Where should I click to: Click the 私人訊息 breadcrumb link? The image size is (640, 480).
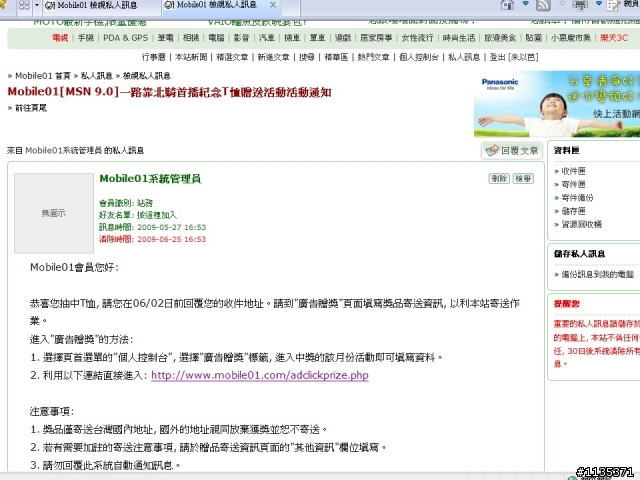[96, 76]
